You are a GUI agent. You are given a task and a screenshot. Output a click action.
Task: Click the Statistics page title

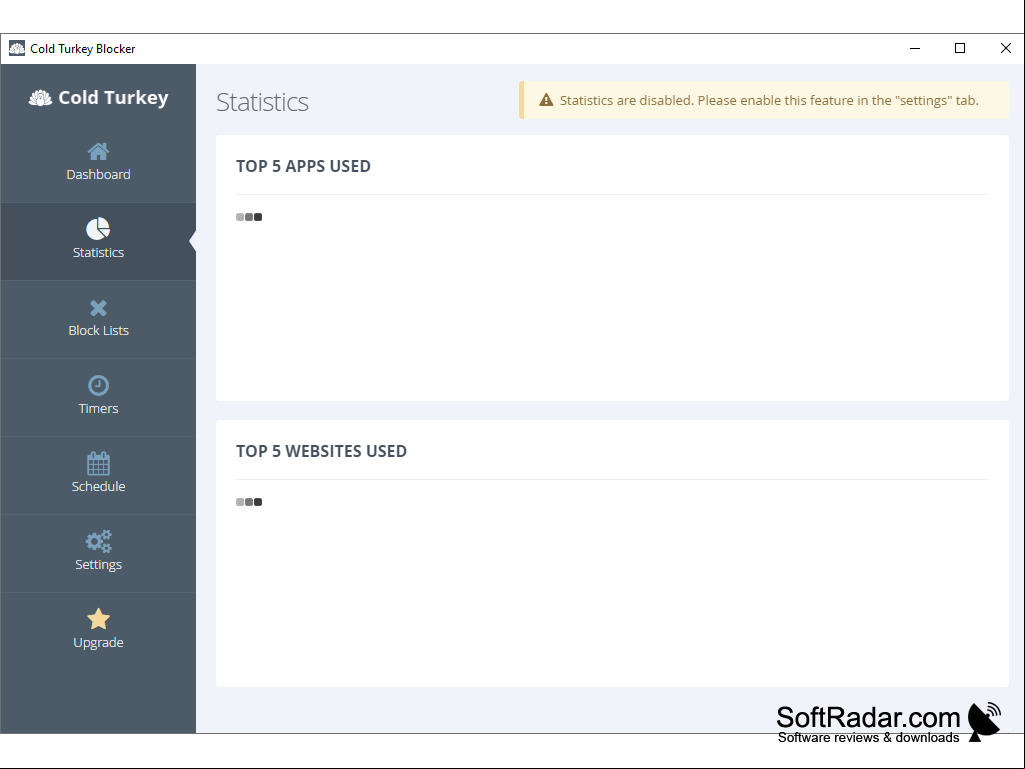tap(262, 102)
